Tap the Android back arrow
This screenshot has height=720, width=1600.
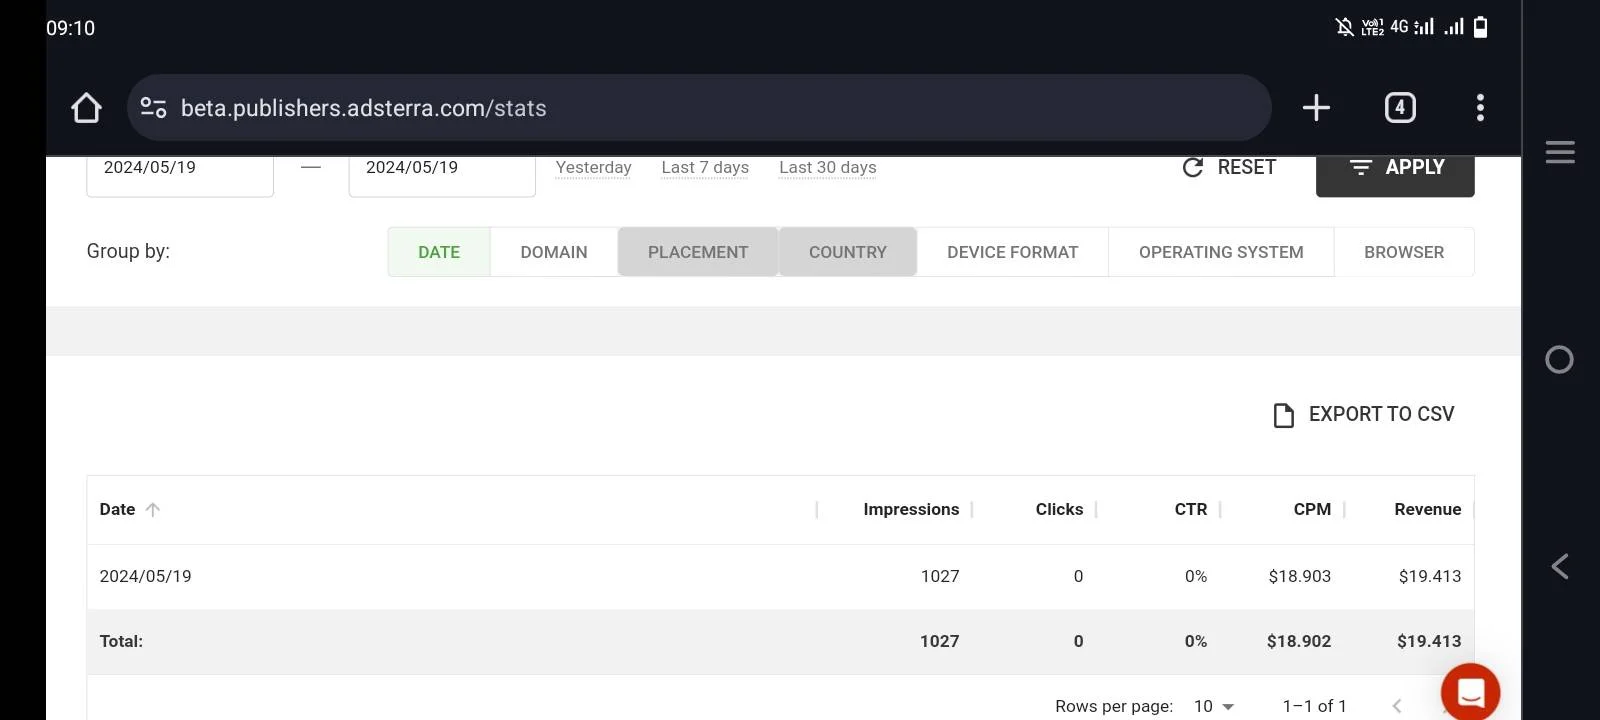[1560, 567]
